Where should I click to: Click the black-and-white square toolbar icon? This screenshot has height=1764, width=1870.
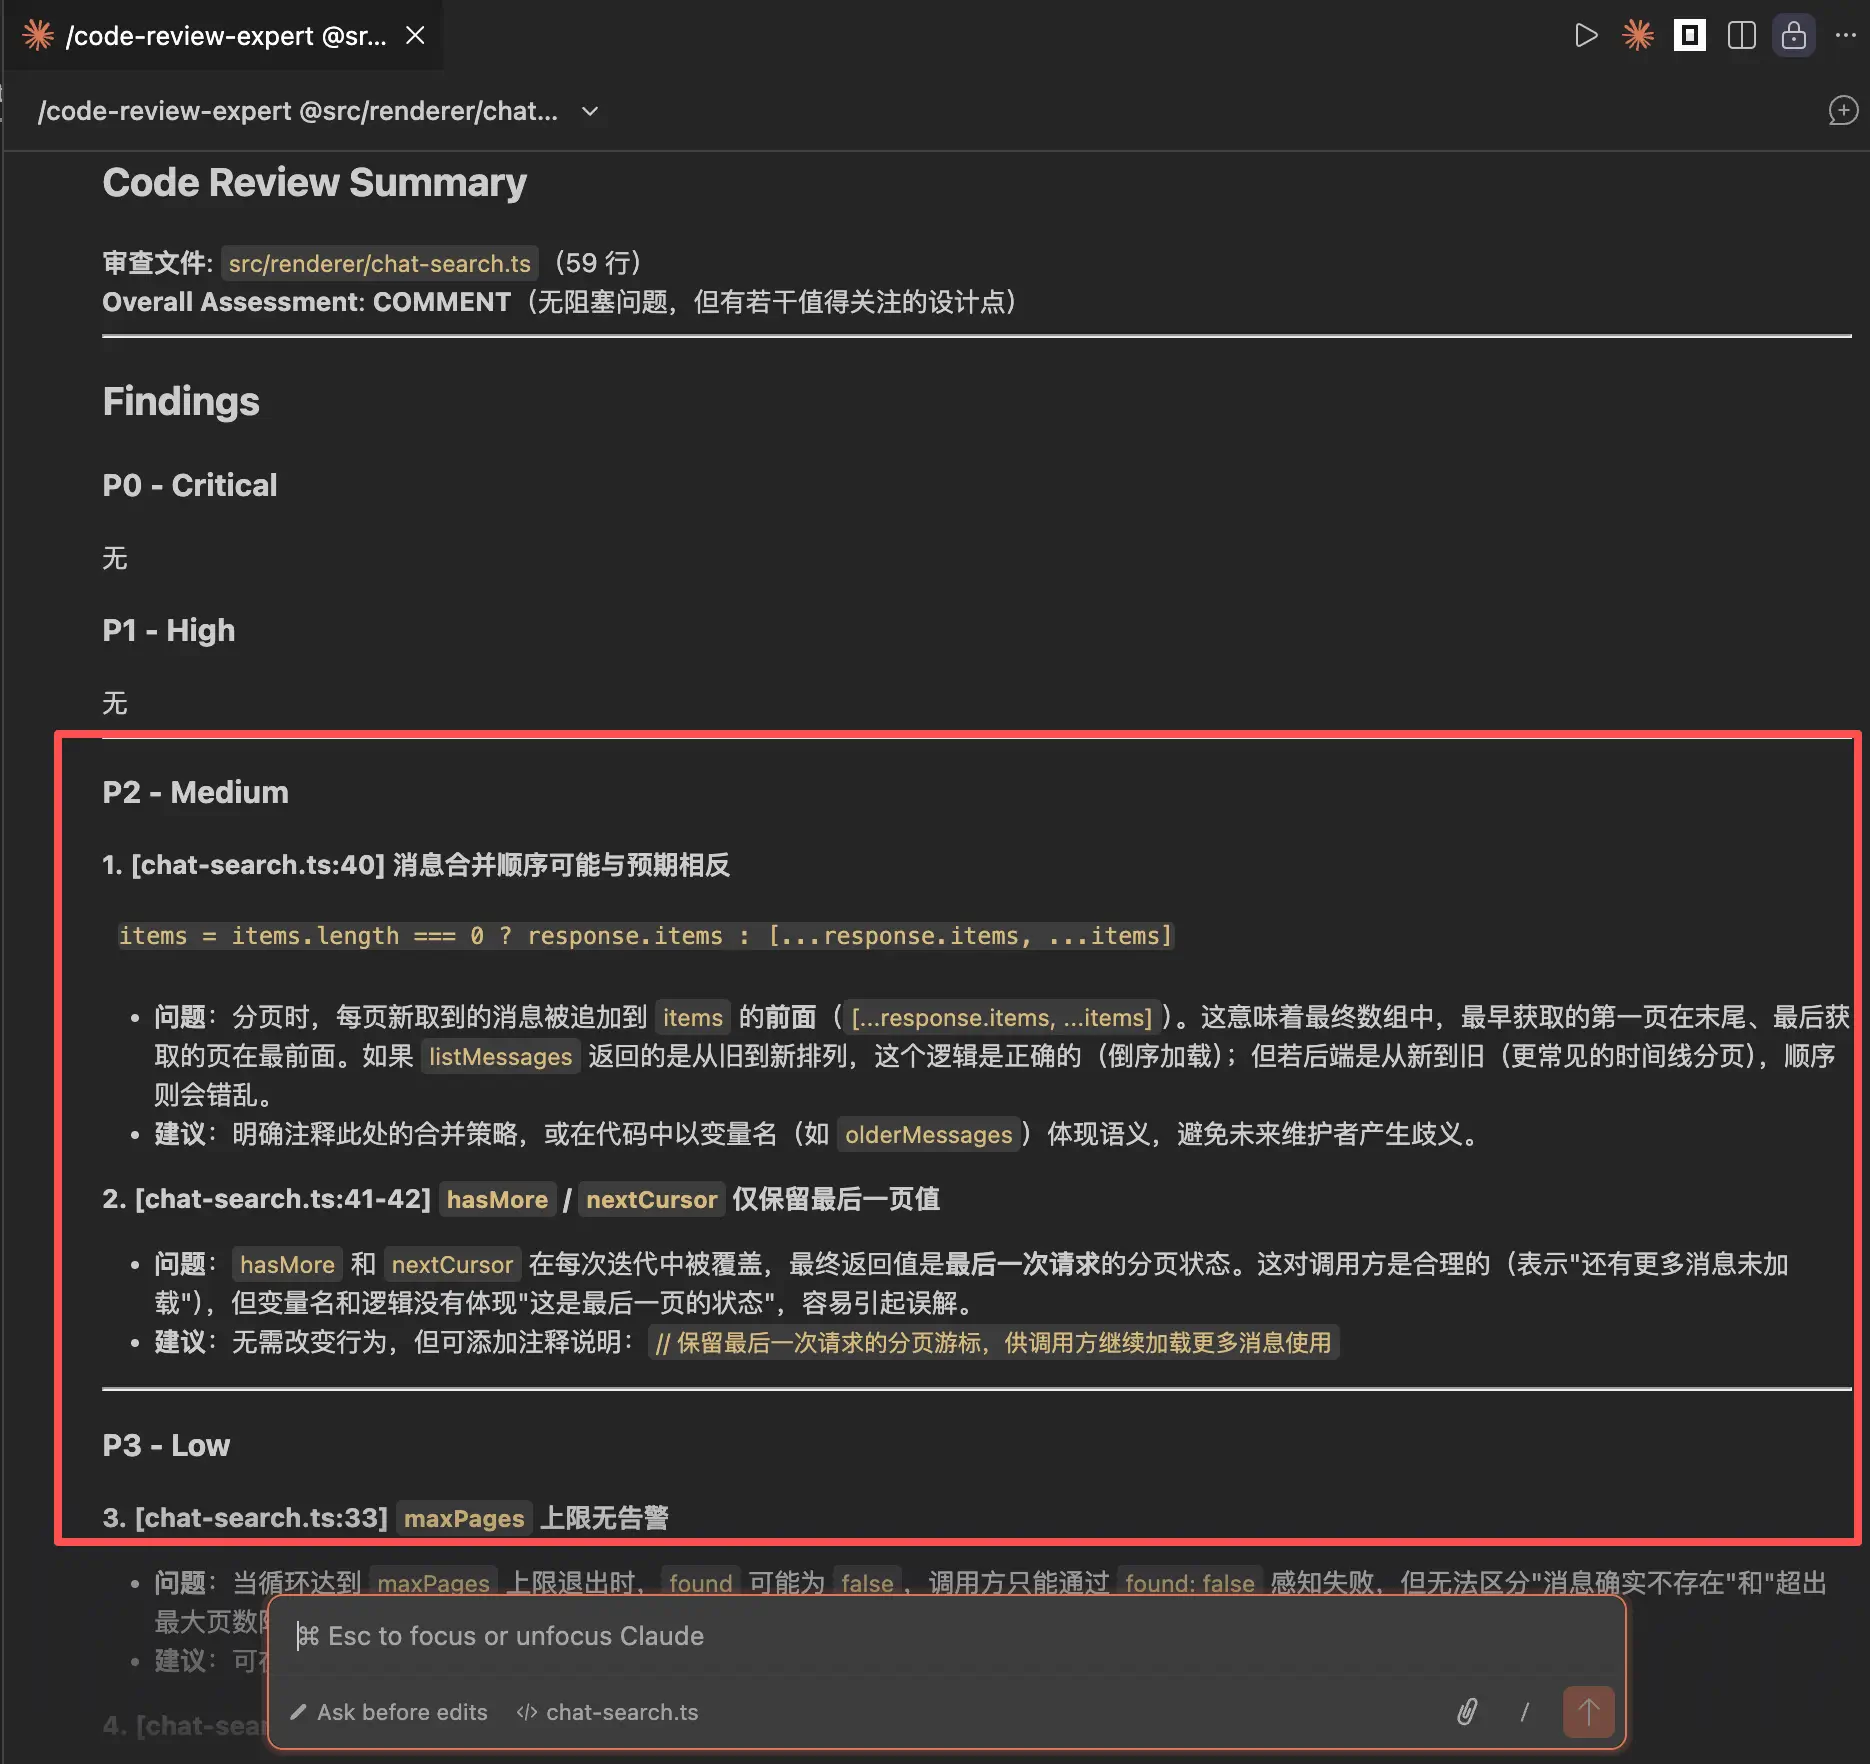[x=1689, y=36]
